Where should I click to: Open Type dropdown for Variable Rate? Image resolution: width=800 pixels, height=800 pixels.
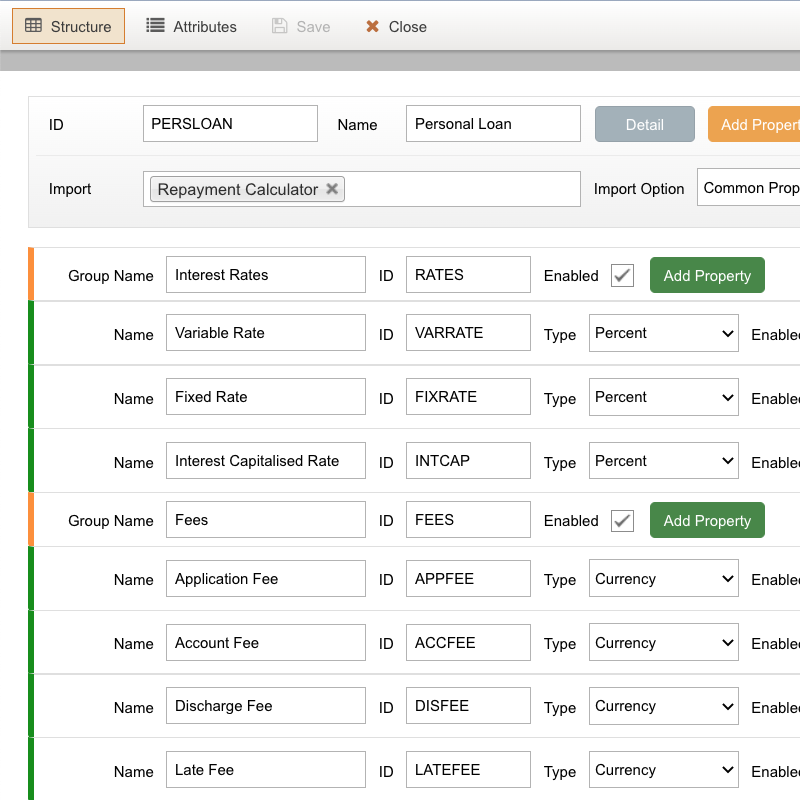(664, 333)
